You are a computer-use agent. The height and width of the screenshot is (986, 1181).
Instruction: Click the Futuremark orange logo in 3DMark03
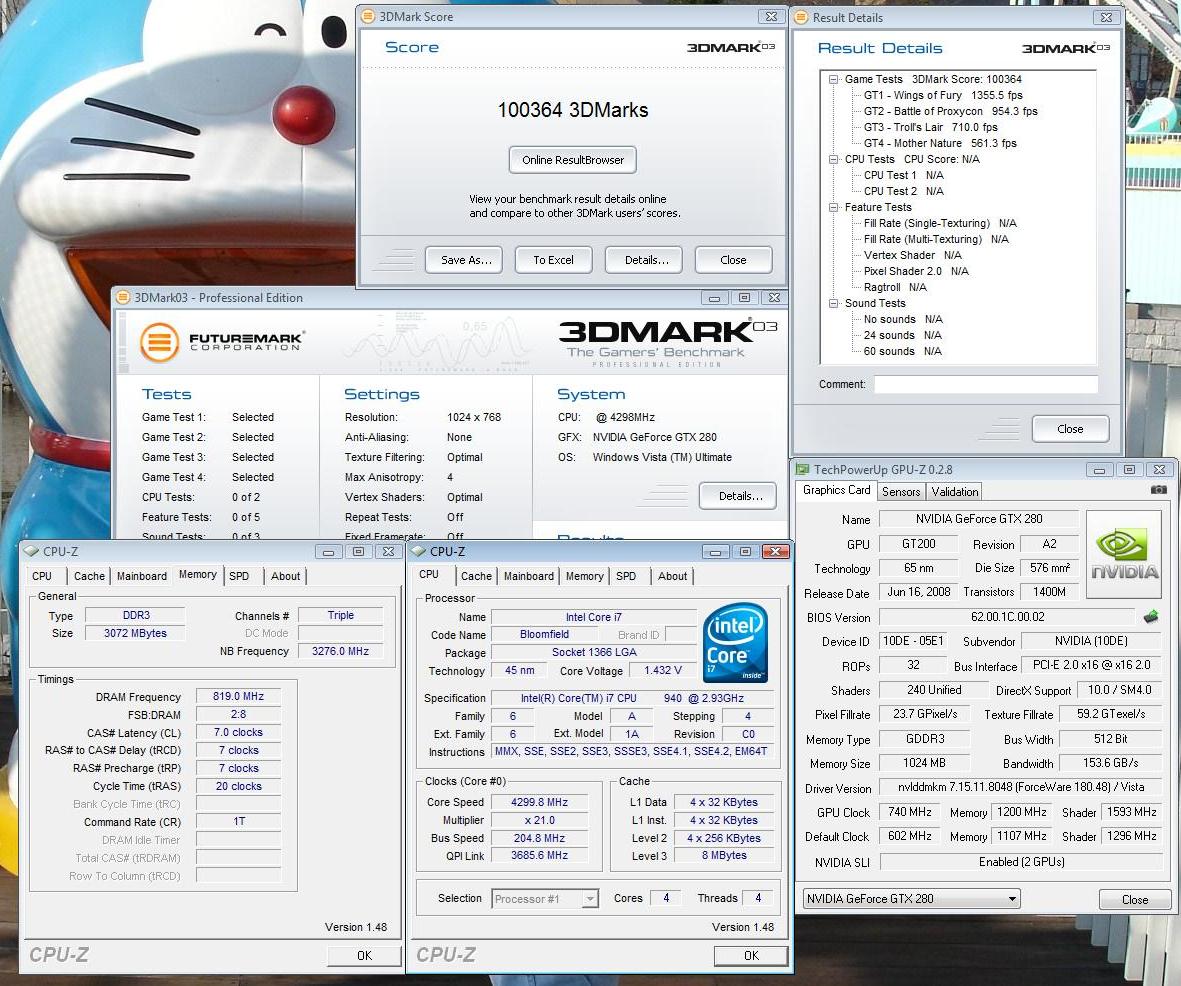coord(159,342)
